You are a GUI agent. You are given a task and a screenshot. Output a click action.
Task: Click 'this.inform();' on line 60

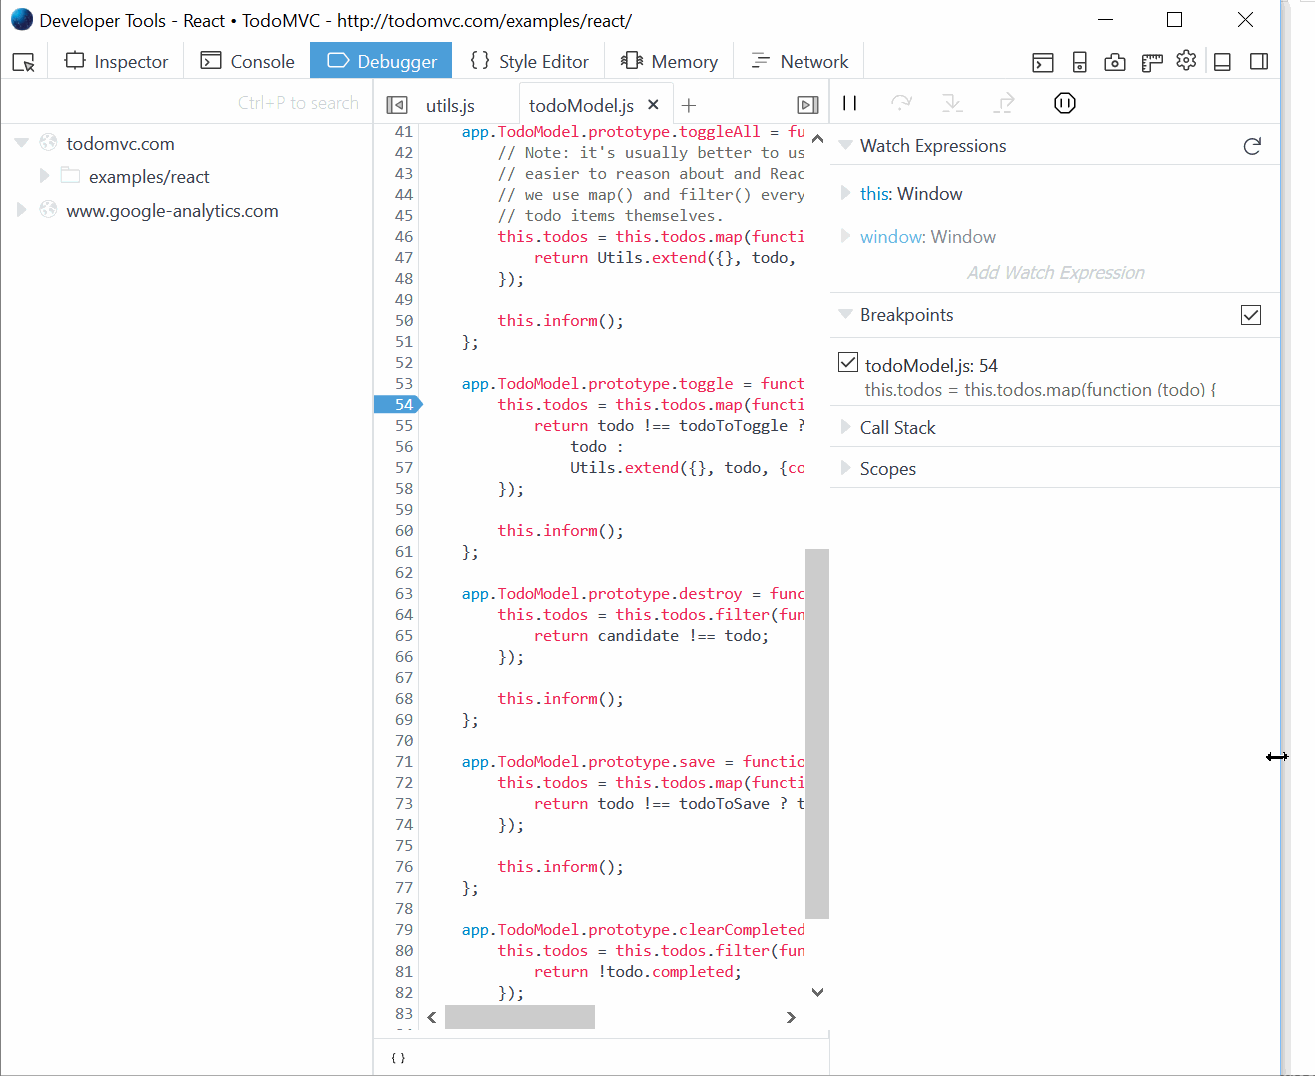pos(561,530)
